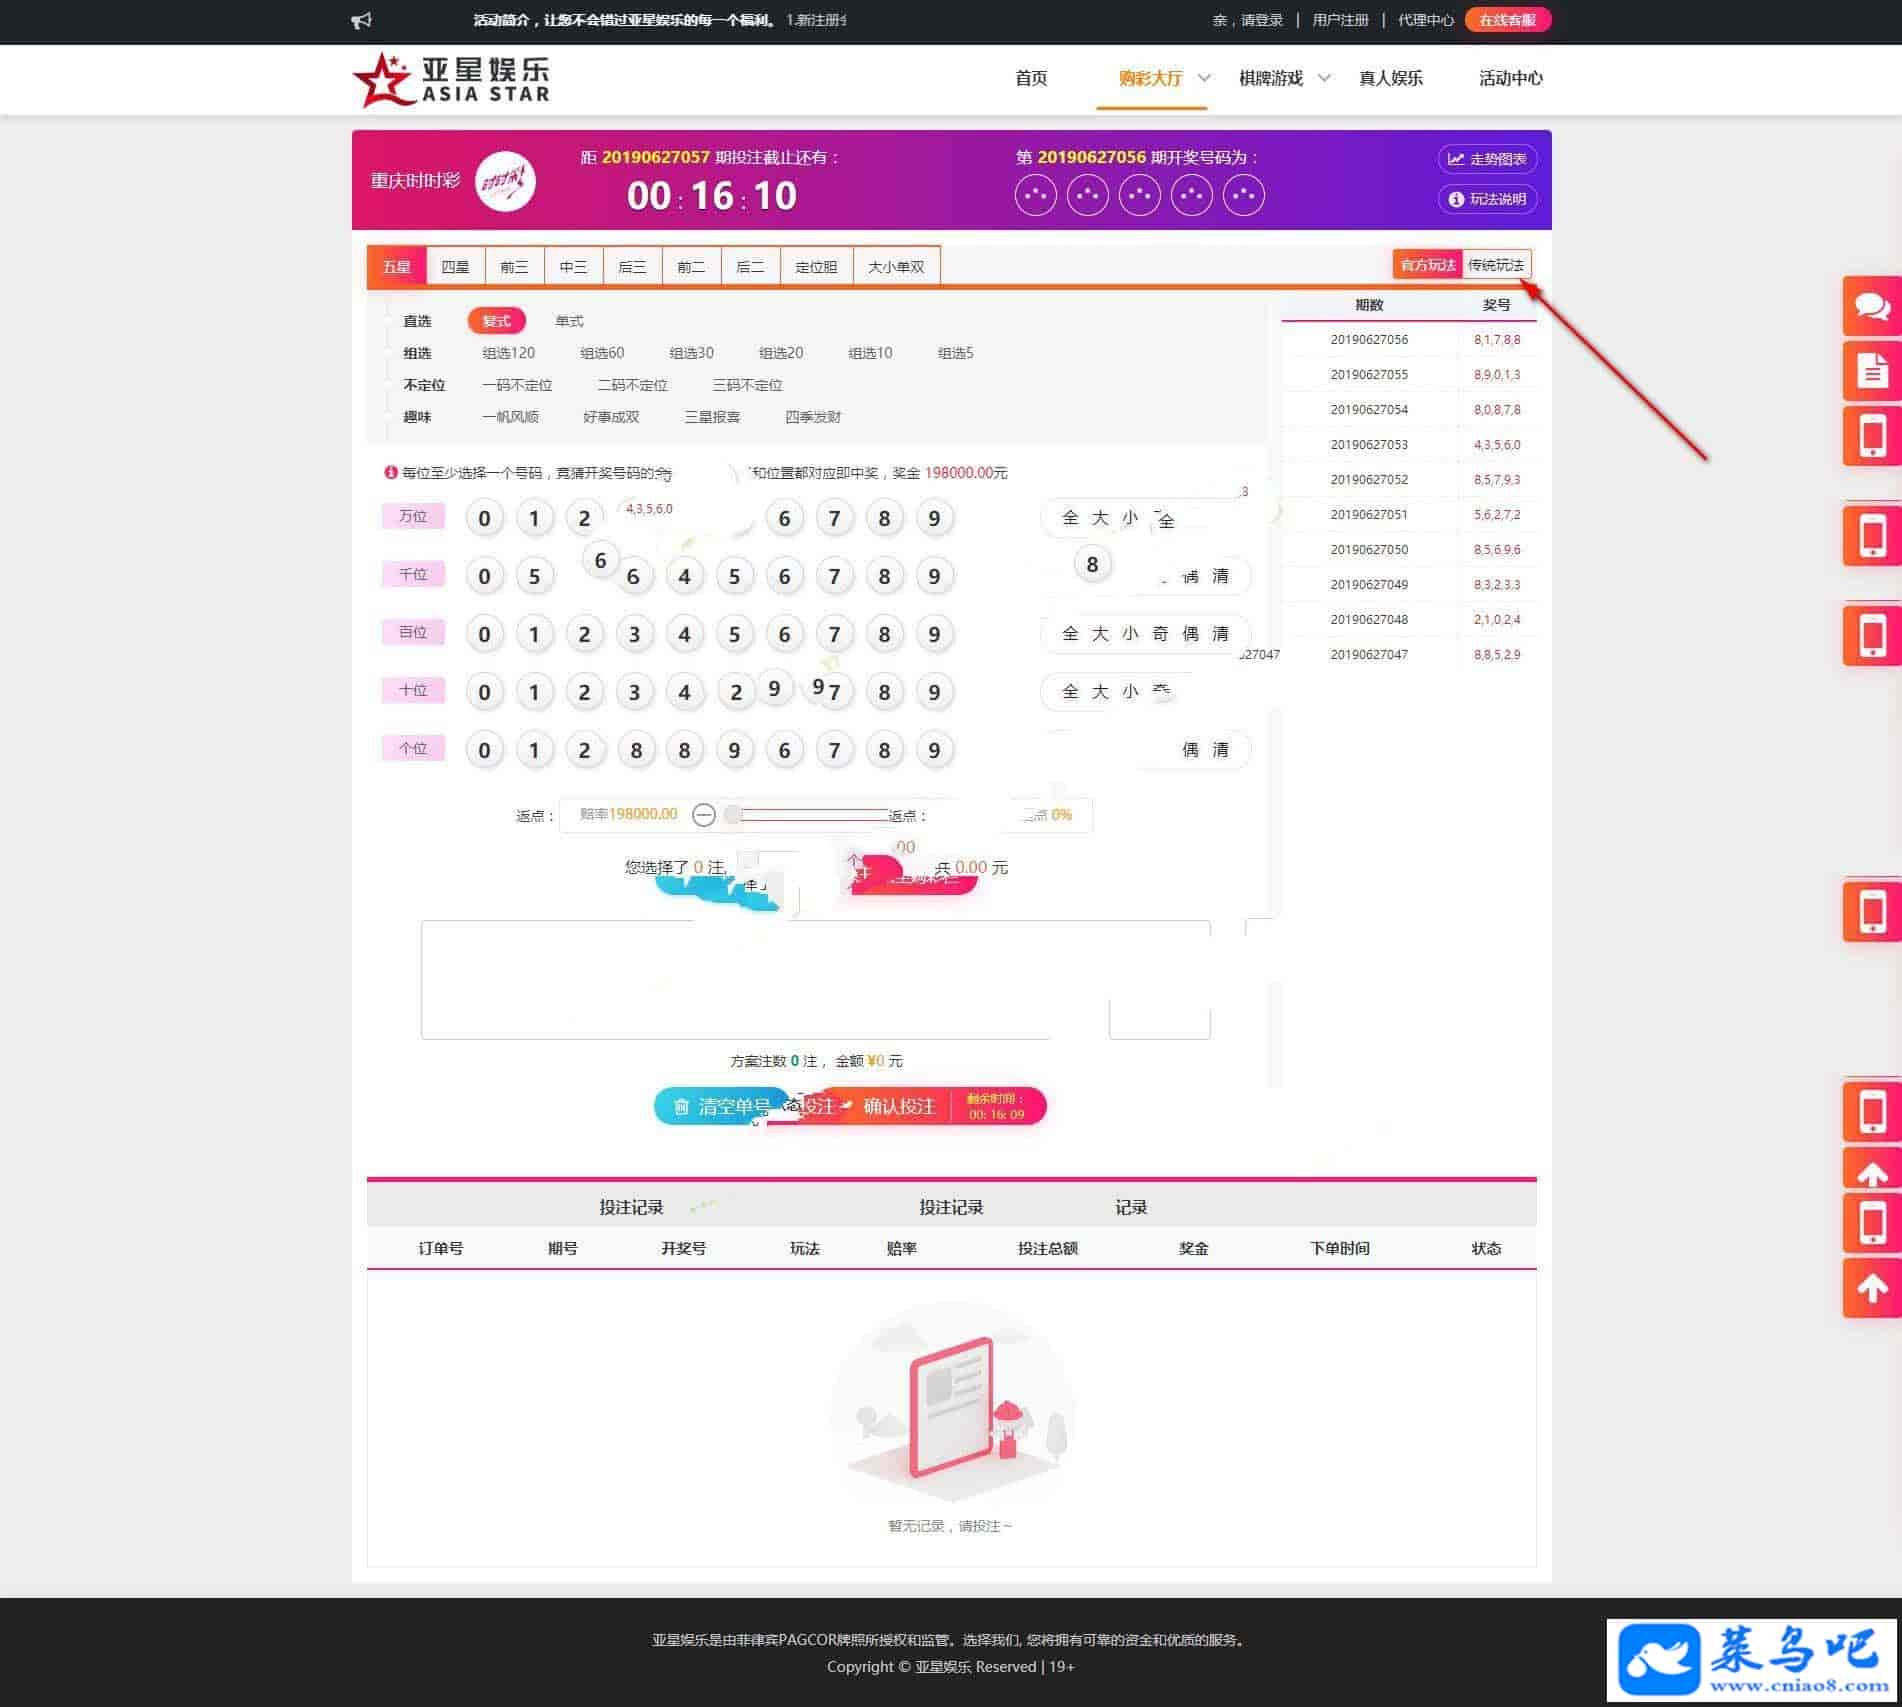Screen dimensions: 1902x1707
Task: Open the 走势图表 trend chart
Action: (x=1487, y=159)
